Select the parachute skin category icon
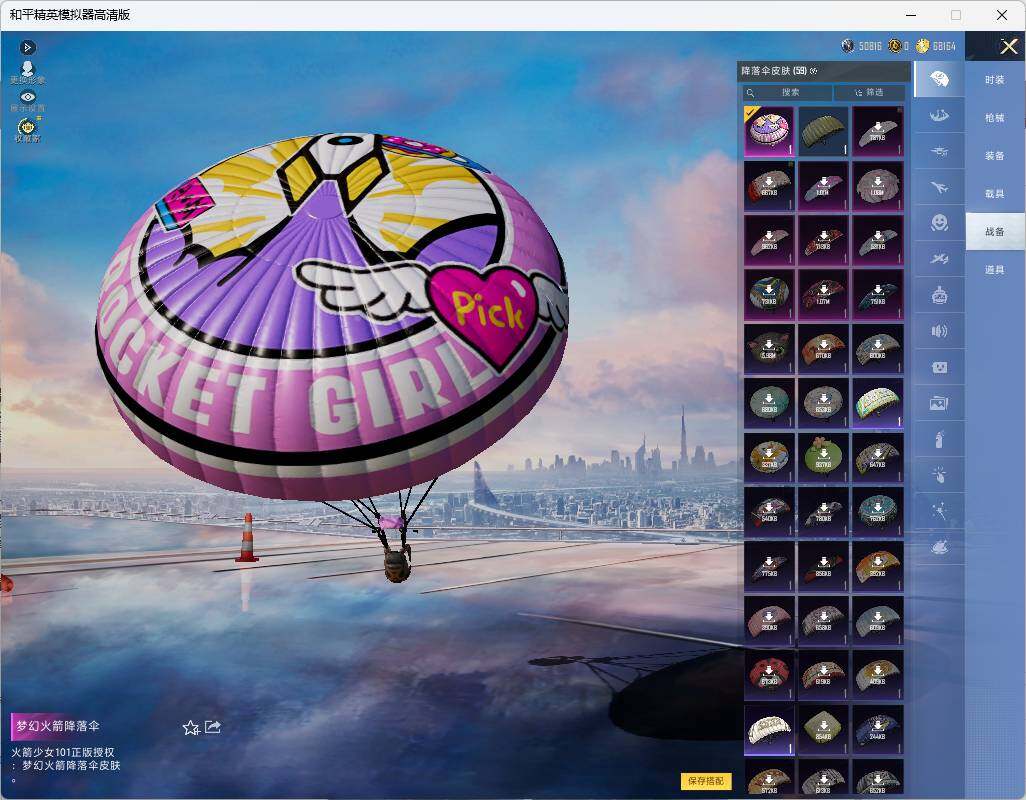1026x800 pixels. point(939,79)
